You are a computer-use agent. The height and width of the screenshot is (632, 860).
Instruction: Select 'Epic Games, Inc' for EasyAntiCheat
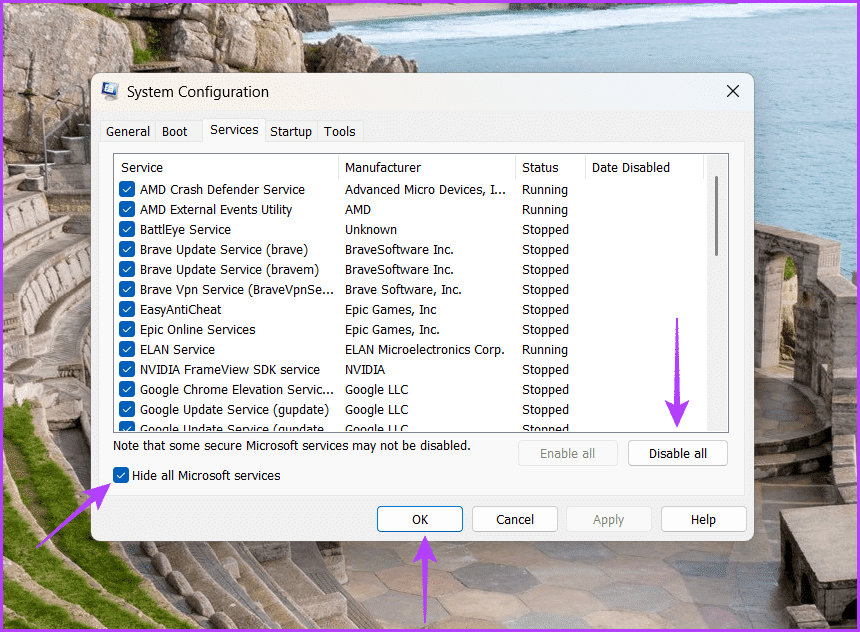point(391,309)
